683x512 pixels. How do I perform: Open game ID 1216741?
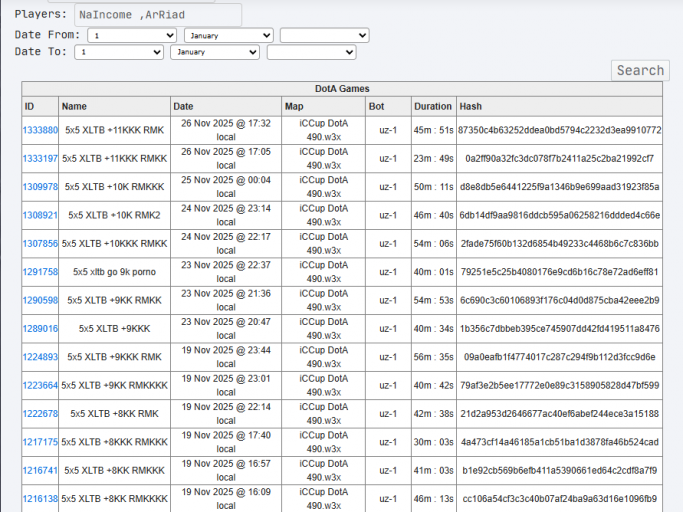[x=40, y=470]
